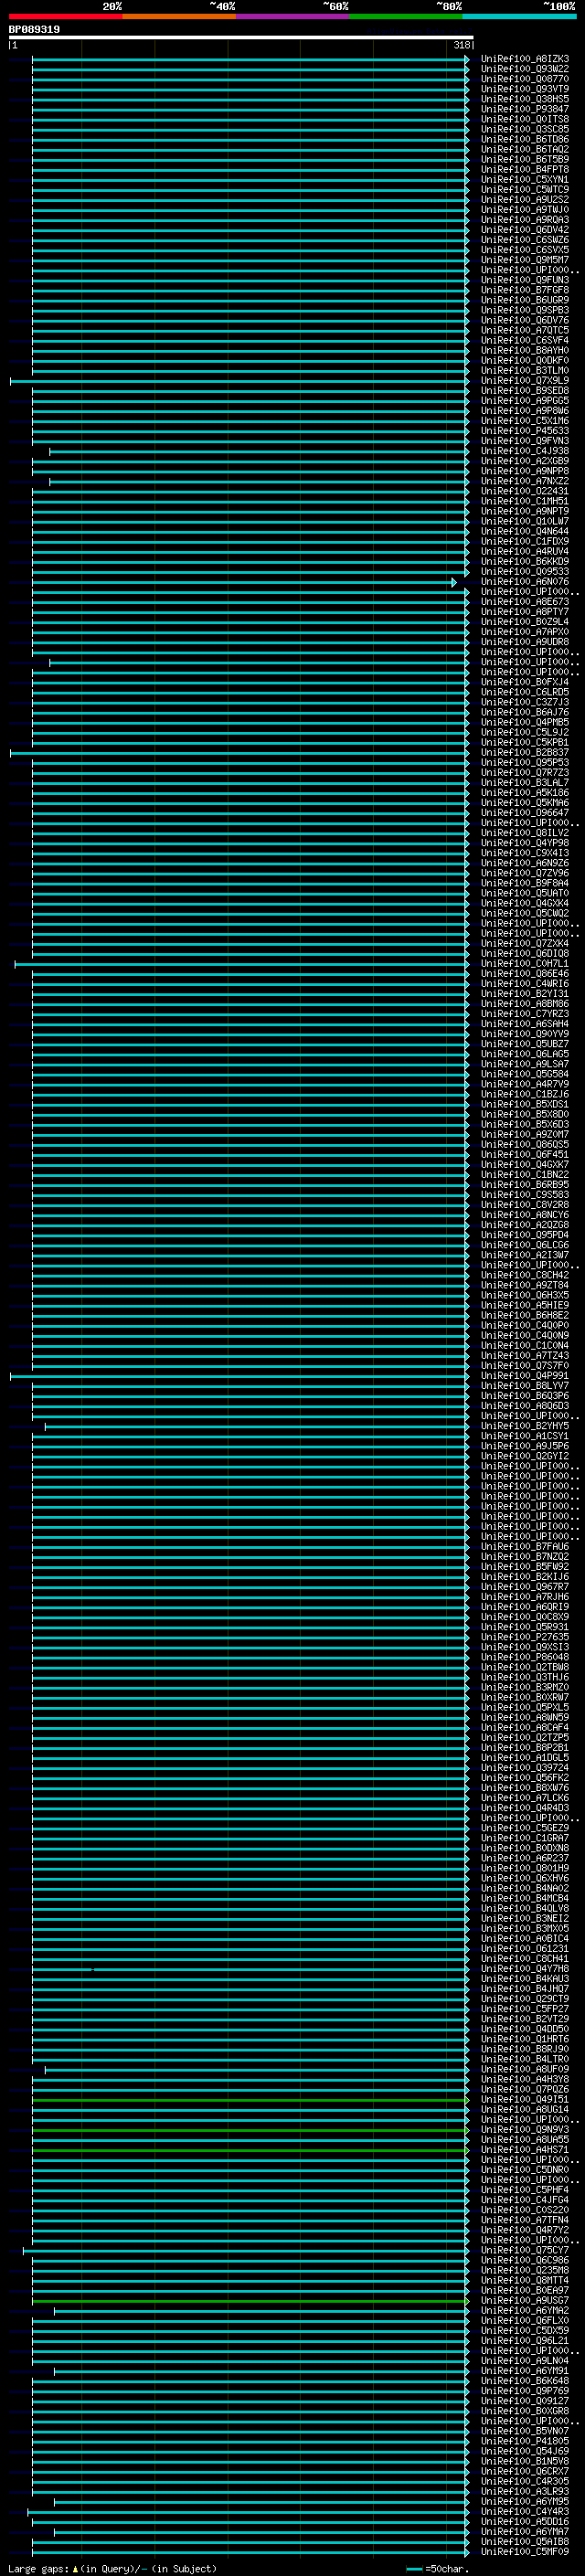The image size is (585, 2576).
Task: Click the query end position 318 label
Action: (x=461, y=46)
